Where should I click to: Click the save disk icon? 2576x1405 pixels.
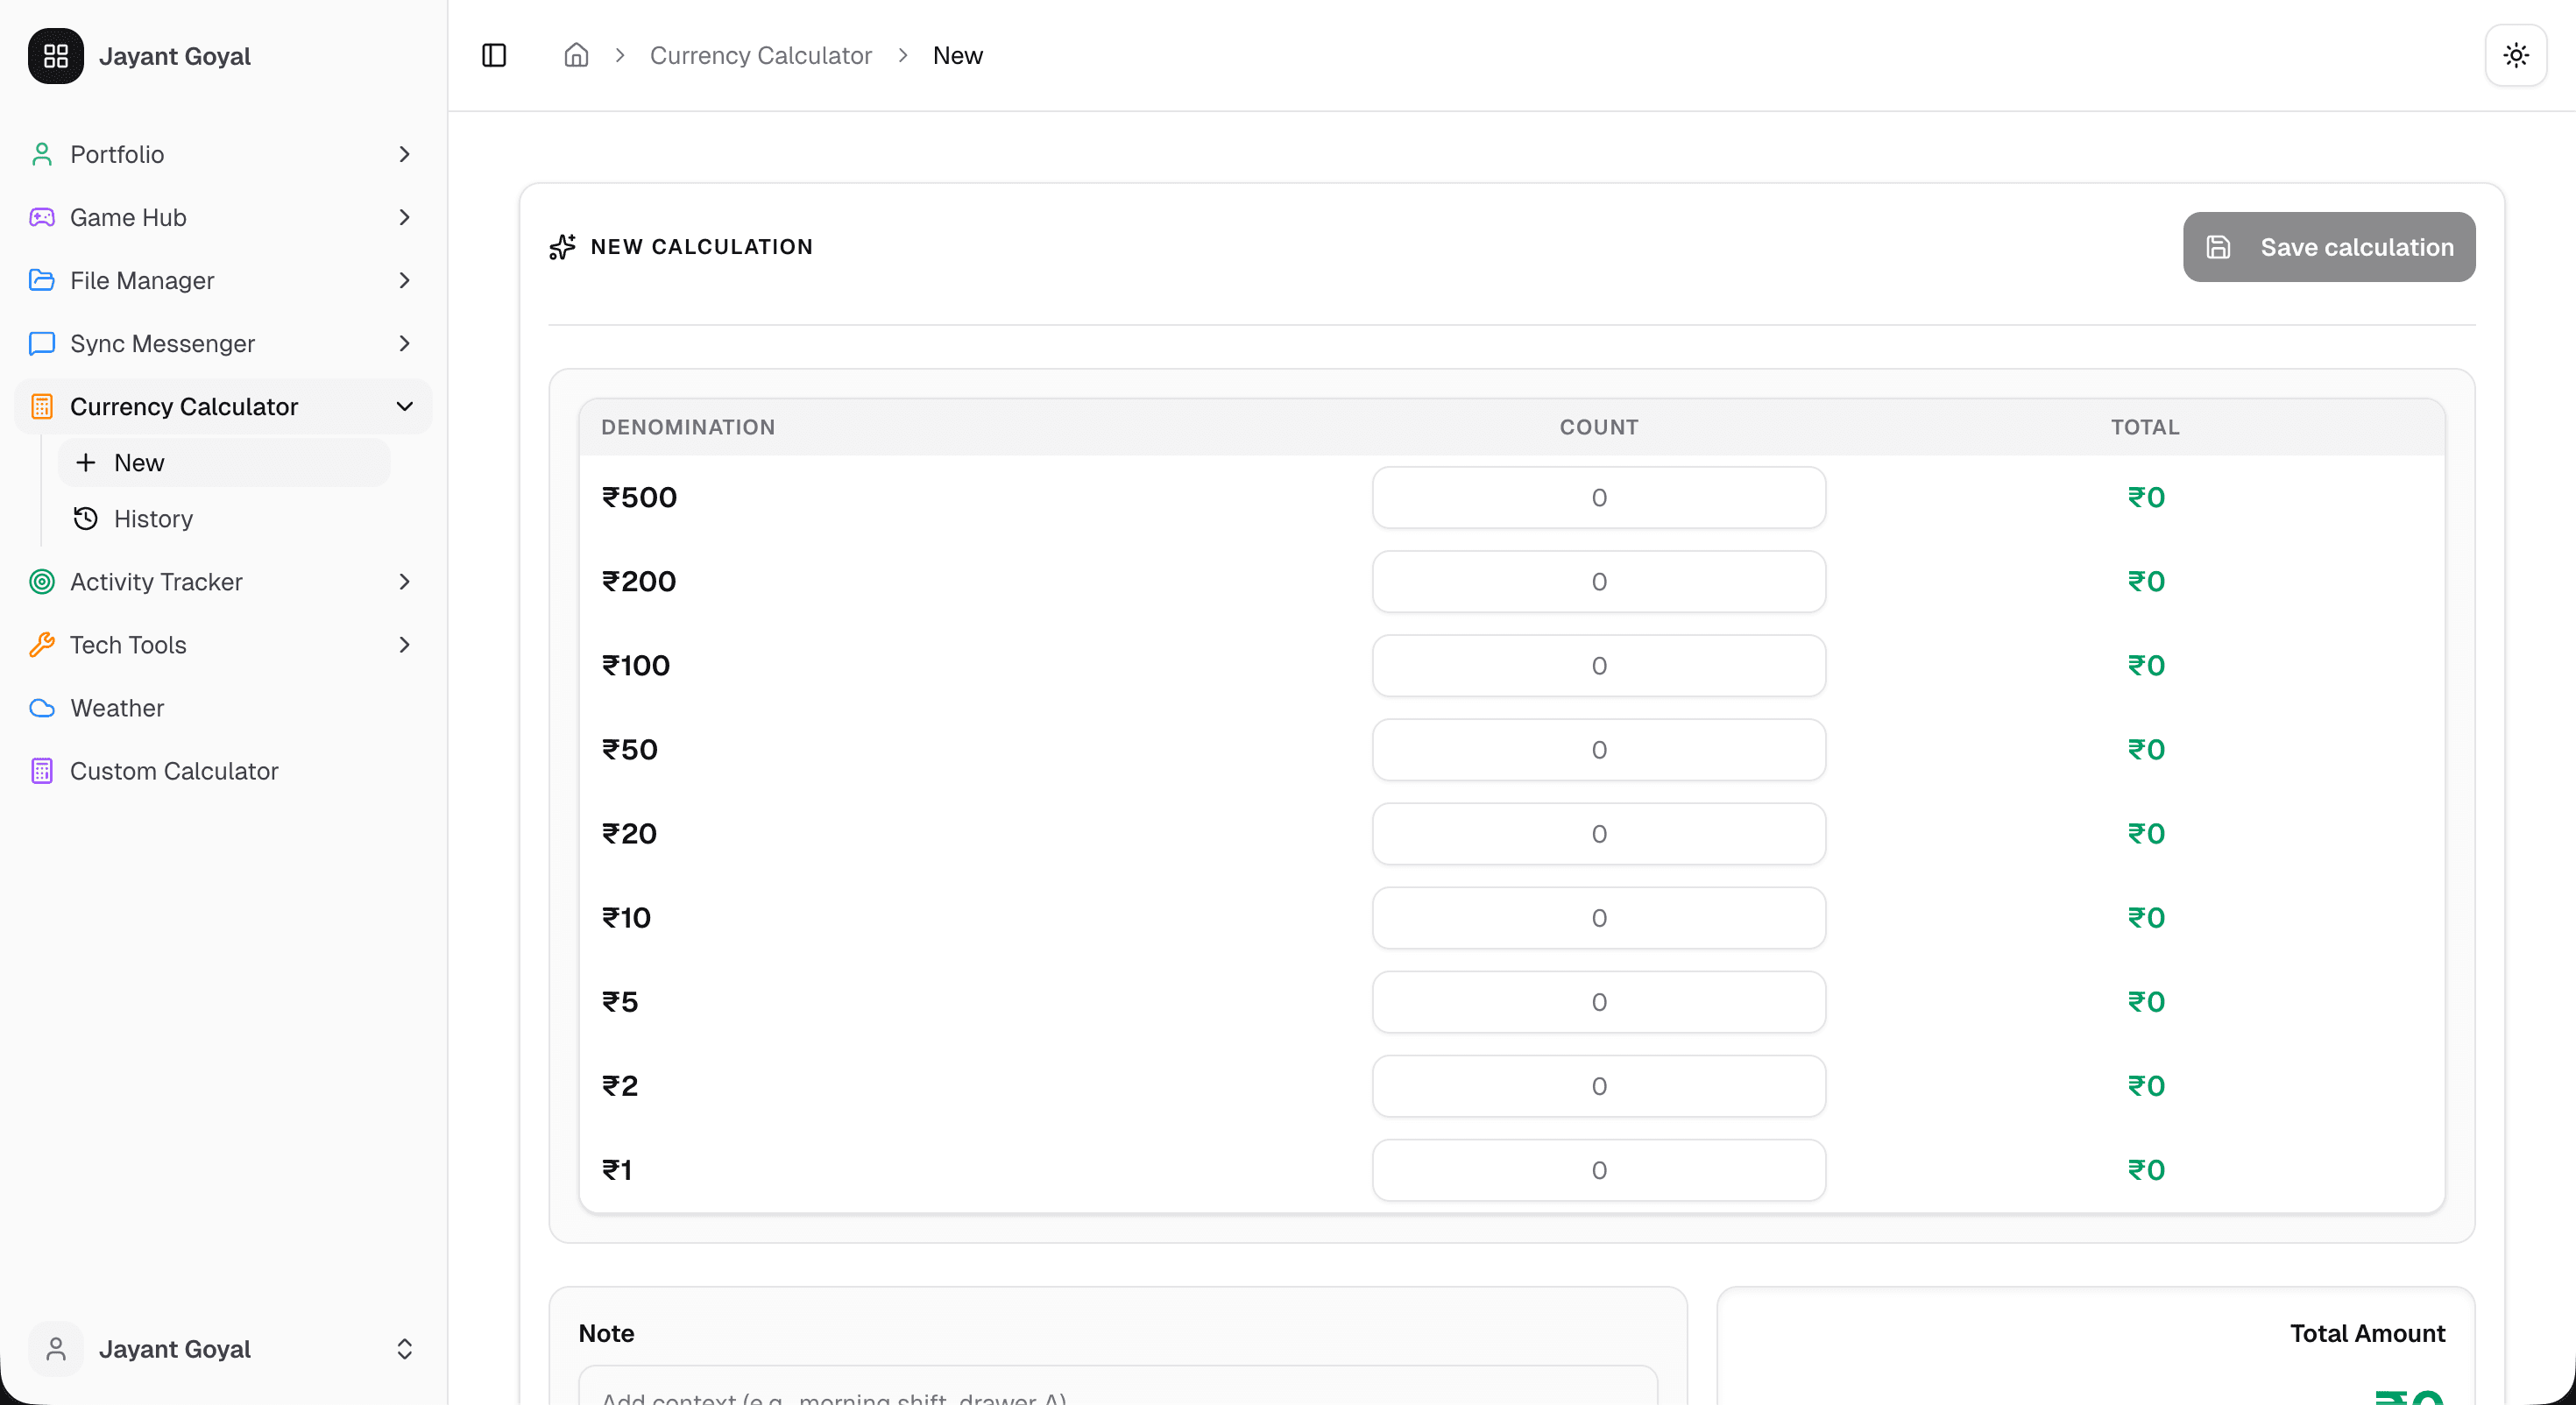(2218, 247)
